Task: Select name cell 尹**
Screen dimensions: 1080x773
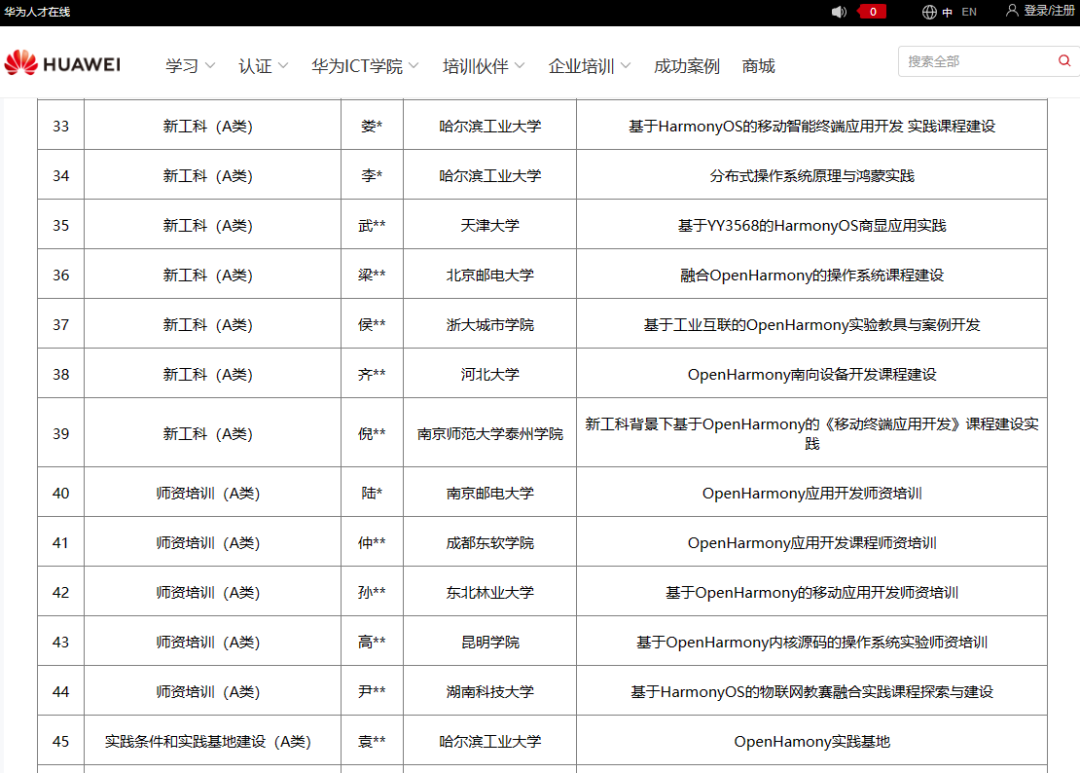Action: 372,691
